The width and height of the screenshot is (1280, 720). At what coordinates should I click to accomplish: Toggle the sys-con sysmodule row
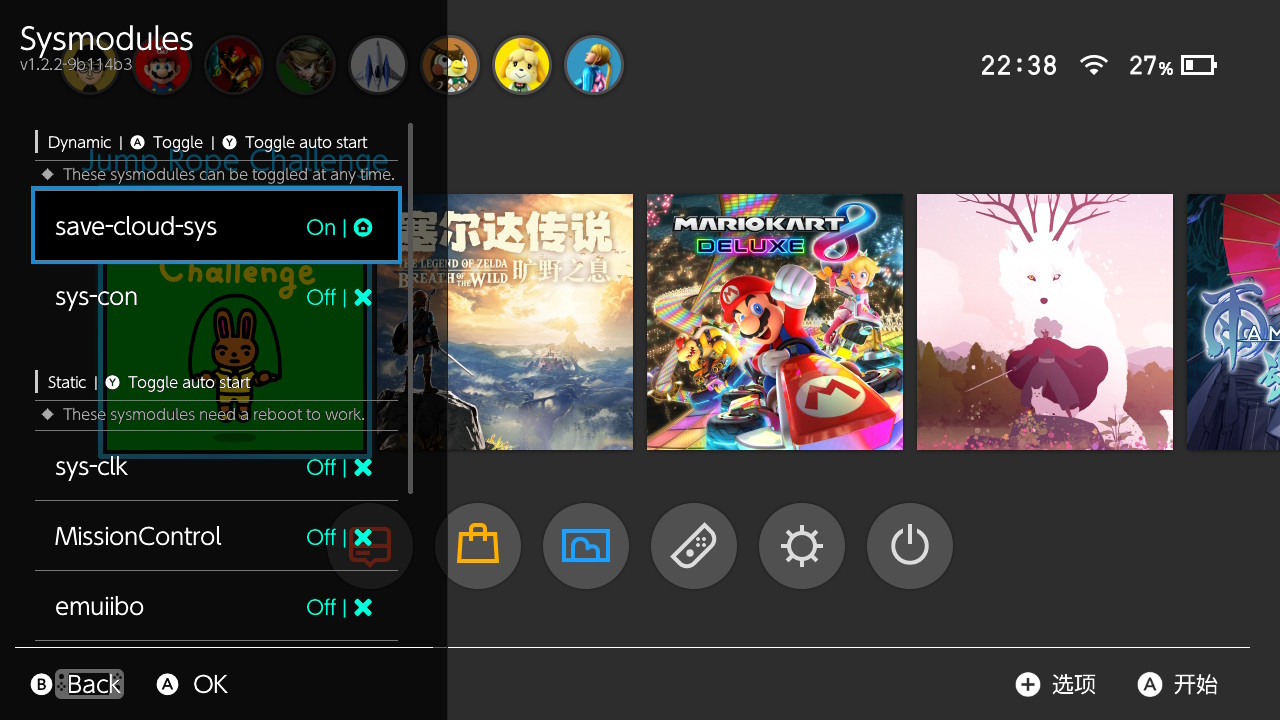coord(216,297)
